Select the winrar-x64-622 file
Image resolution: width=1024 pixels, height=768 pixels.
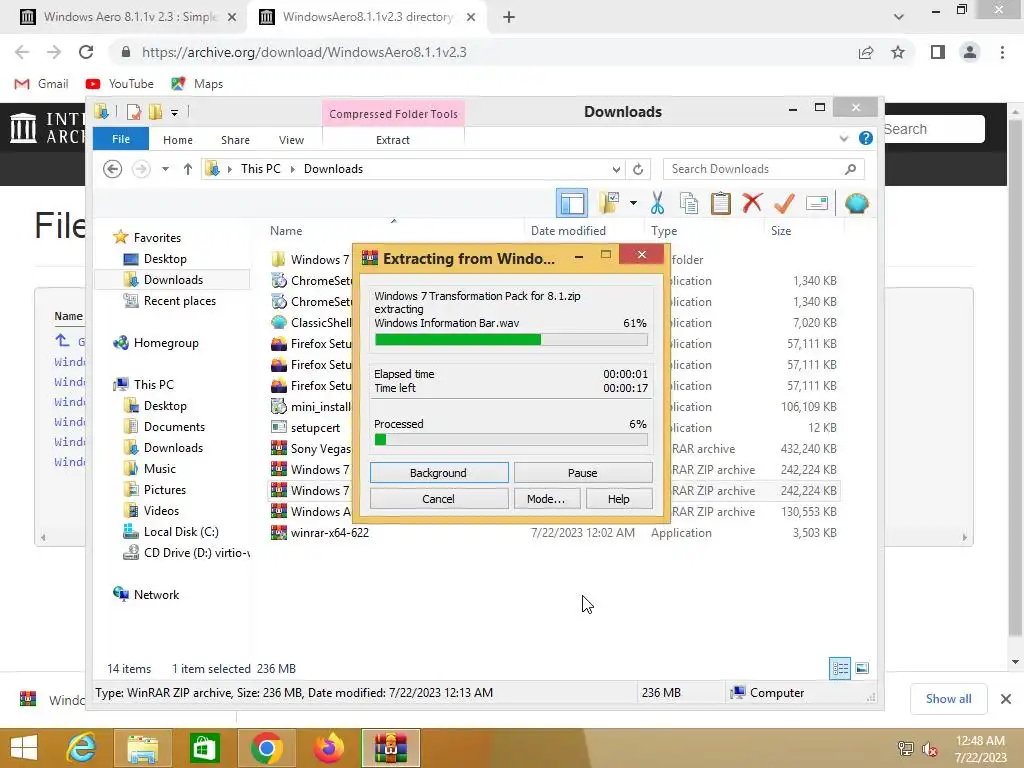pos(330,533)
